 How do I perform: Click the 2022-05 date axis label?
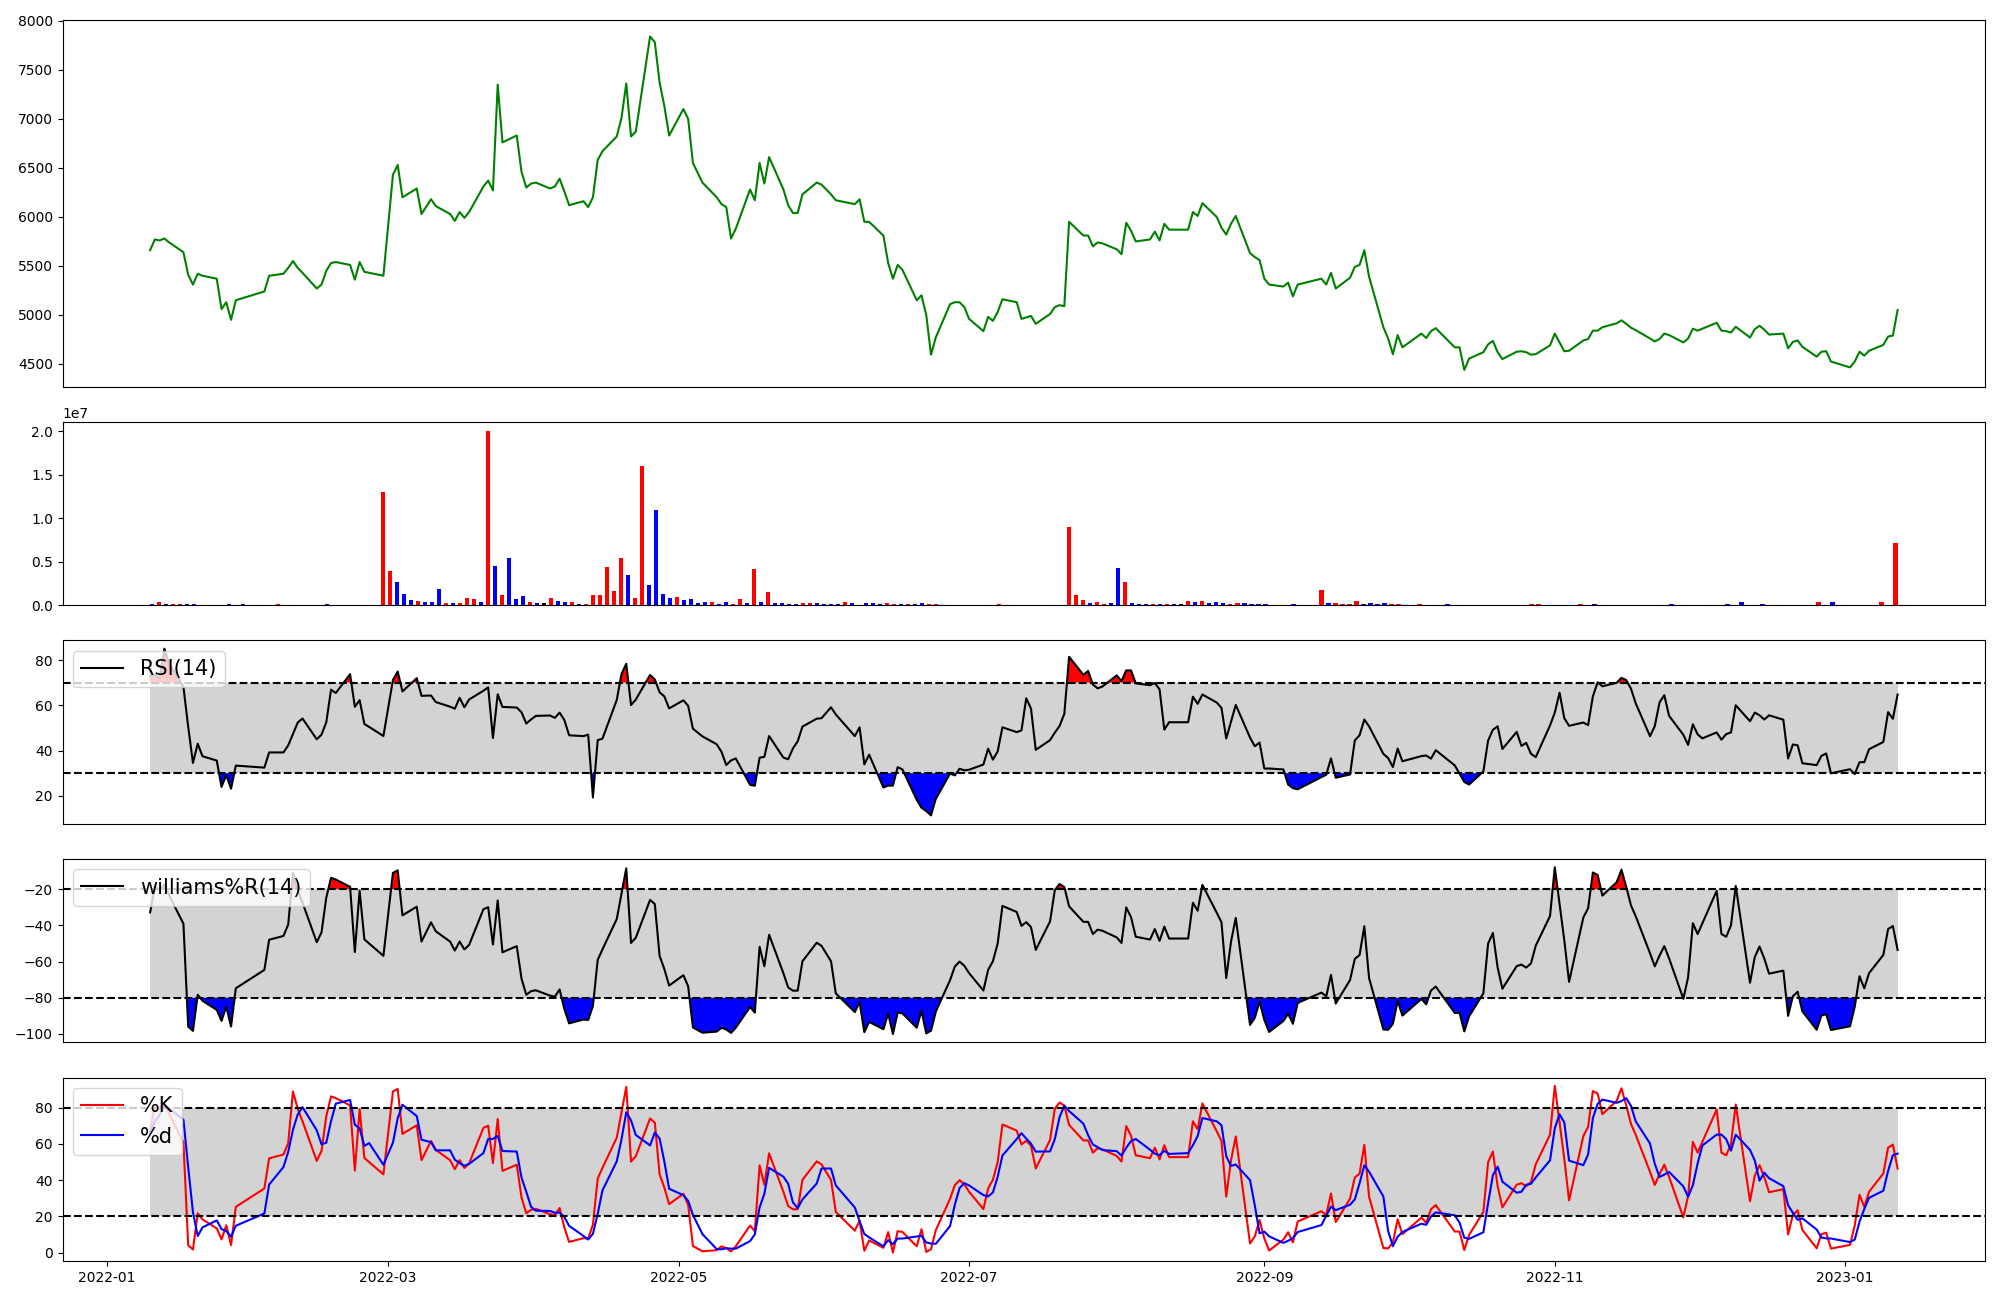pos(679,1277)
